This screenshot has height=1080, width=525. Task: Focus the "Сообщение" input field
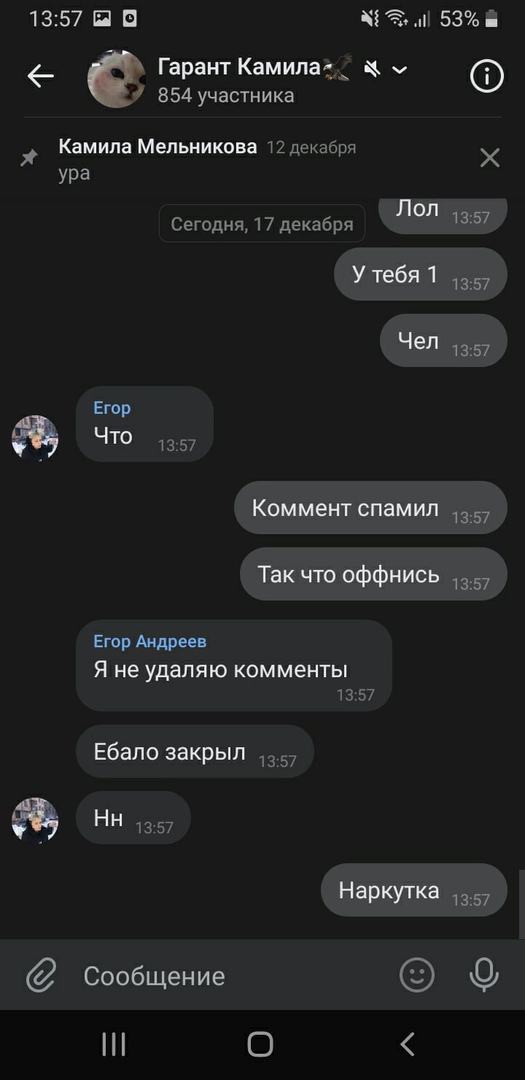click(x=227, y=976)
